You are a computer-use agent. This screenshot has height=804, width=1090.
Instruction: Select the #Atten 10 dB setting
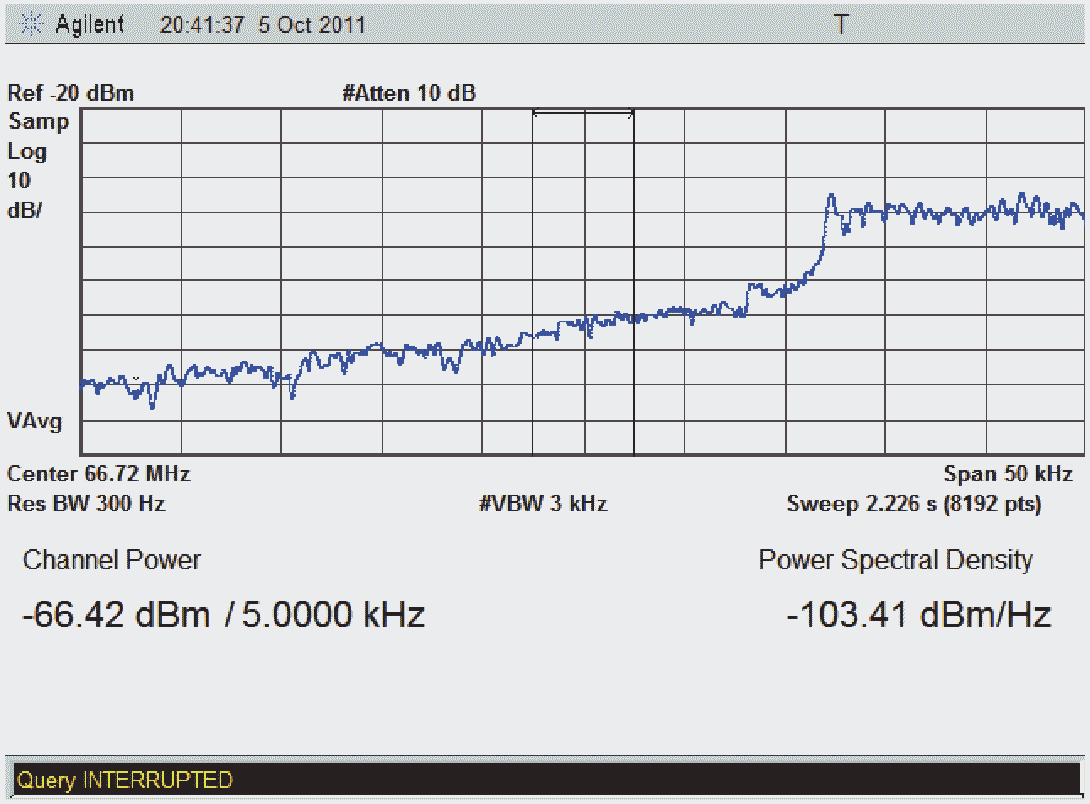[409, 94]
